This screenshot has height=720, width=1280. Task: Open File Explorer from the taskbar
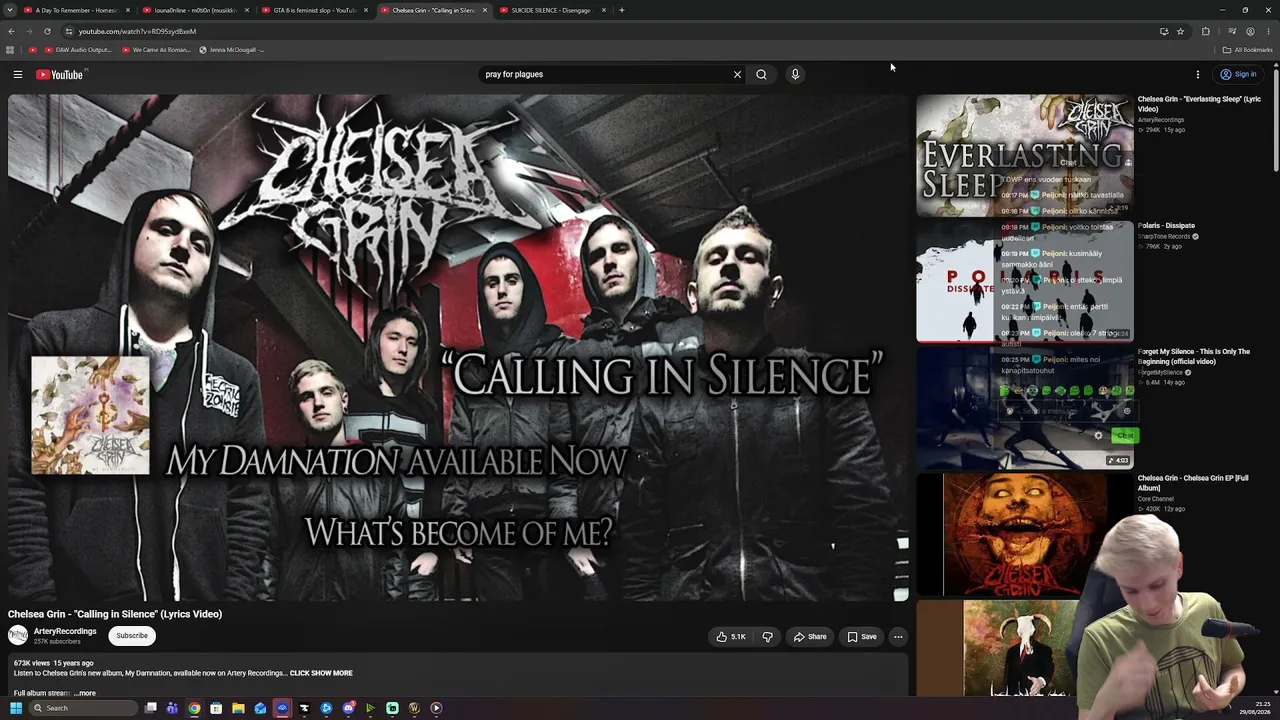[x=238, y=708]
